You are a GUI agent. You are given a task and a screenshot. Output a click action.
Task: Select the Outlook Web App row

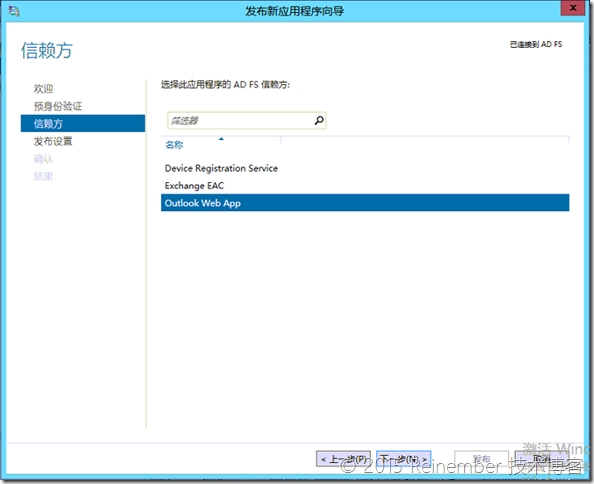click(x=365, y=203)
